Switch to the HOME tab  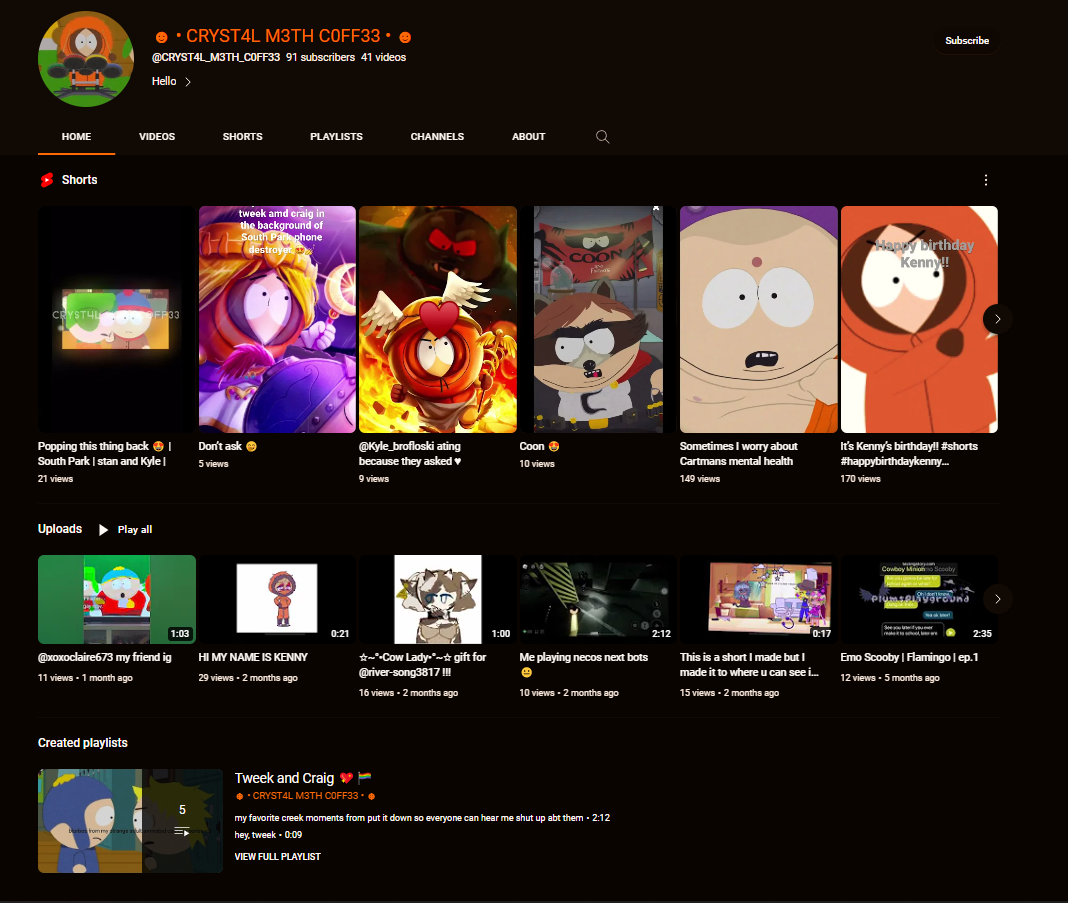(76, 137)
